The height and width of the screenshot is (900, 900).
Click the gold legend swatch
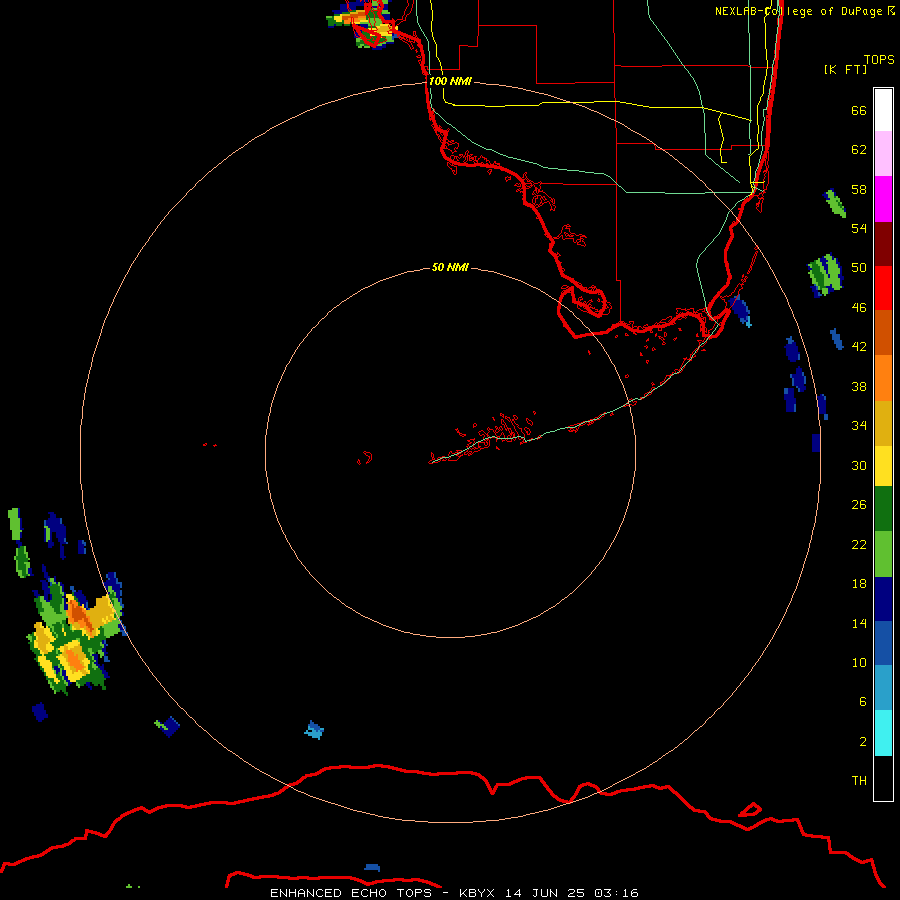(883, 423)
